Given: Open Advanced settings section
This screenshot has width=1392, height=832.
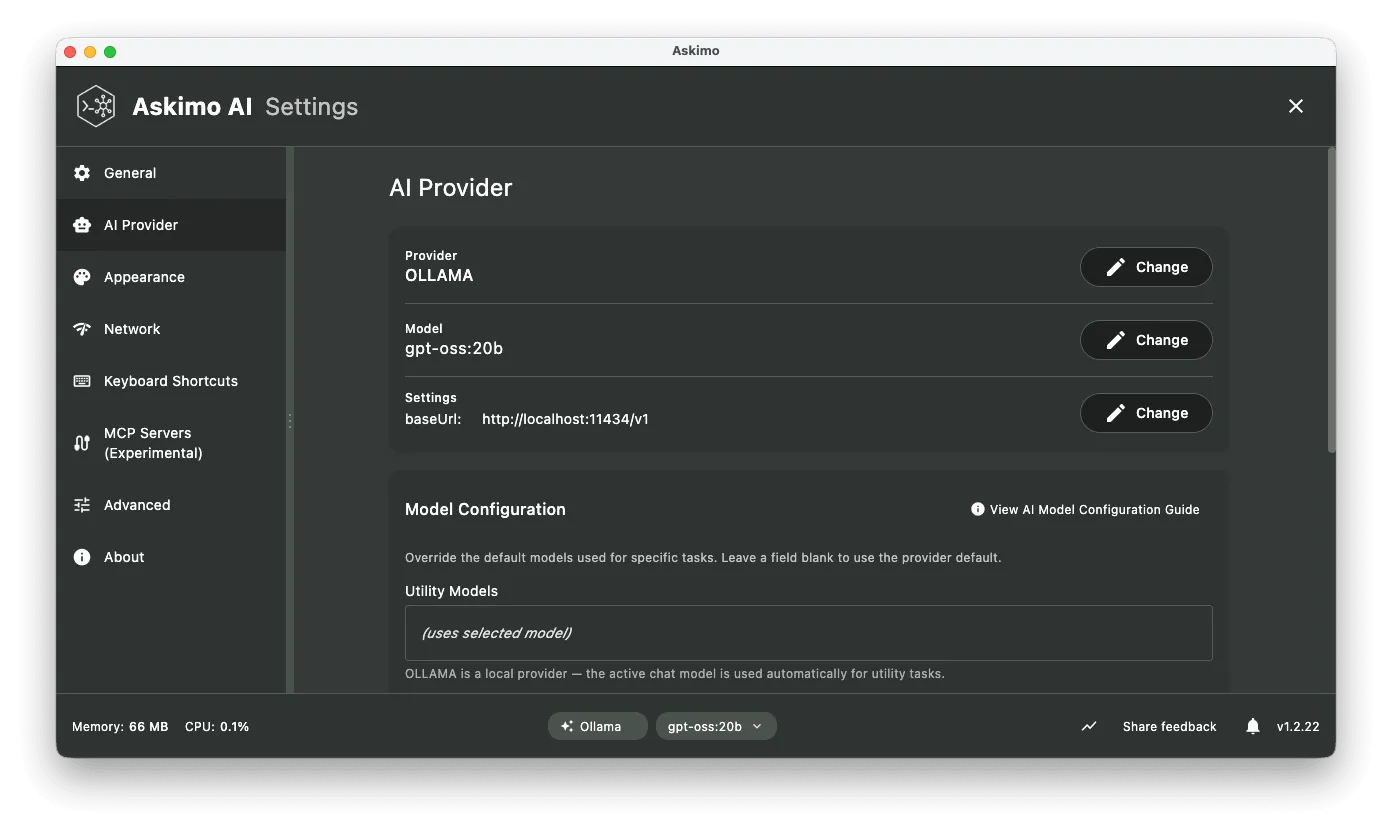Looking at the screenshot, I should (x=171, y=505).
